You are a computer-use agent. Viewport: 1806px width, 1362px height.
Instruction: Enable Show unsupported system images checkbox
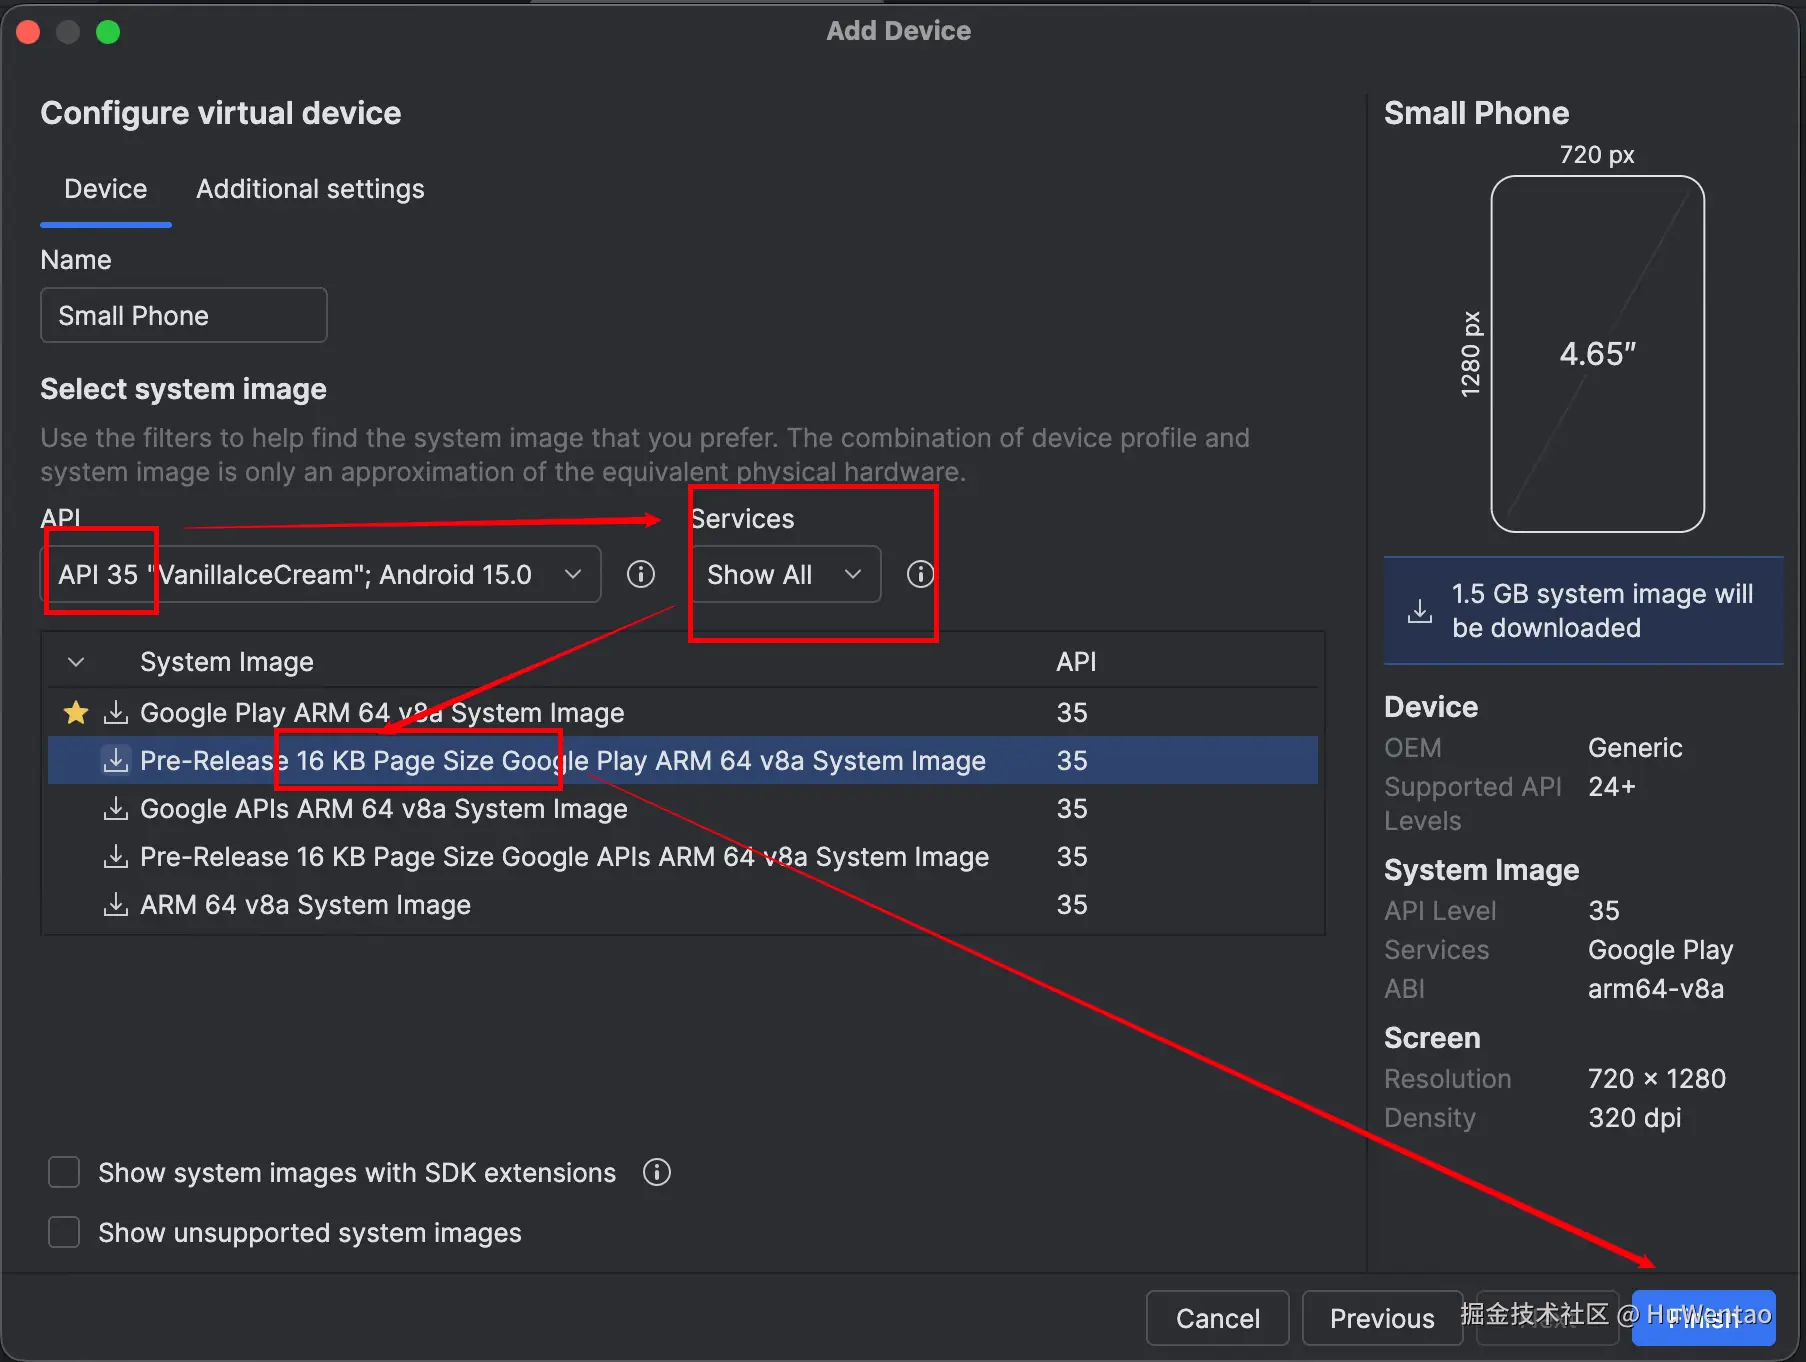pyautogui.click(x=65, y=1232)
